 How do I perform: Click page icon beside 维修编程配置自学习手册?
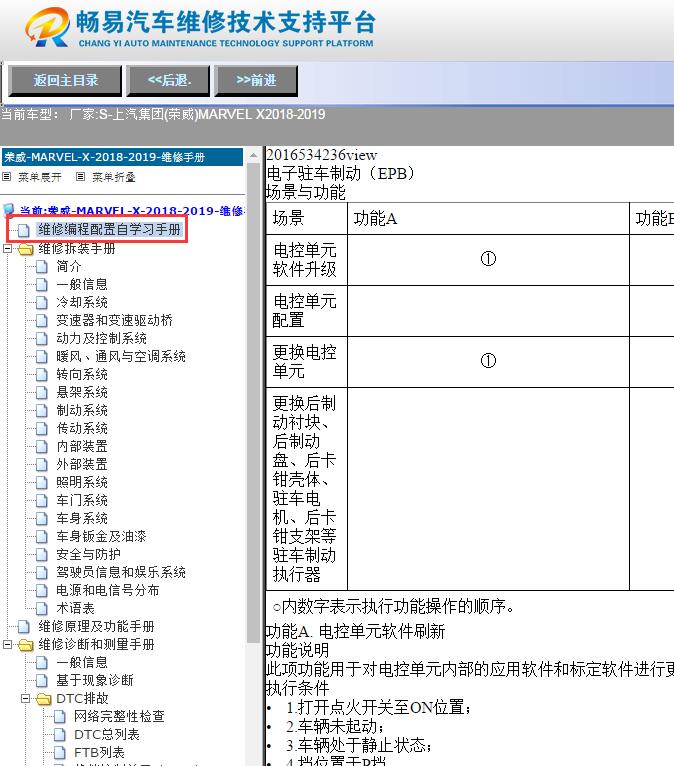23,230
